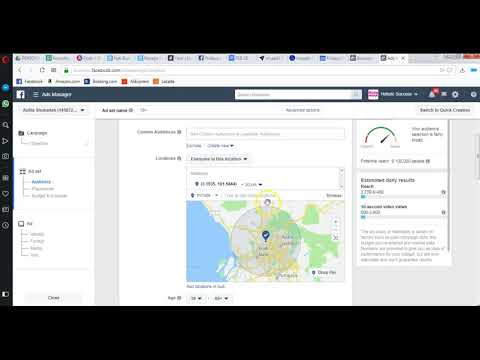
Task: Open the Everyone in this location dropdown
Action: point(219,159)
